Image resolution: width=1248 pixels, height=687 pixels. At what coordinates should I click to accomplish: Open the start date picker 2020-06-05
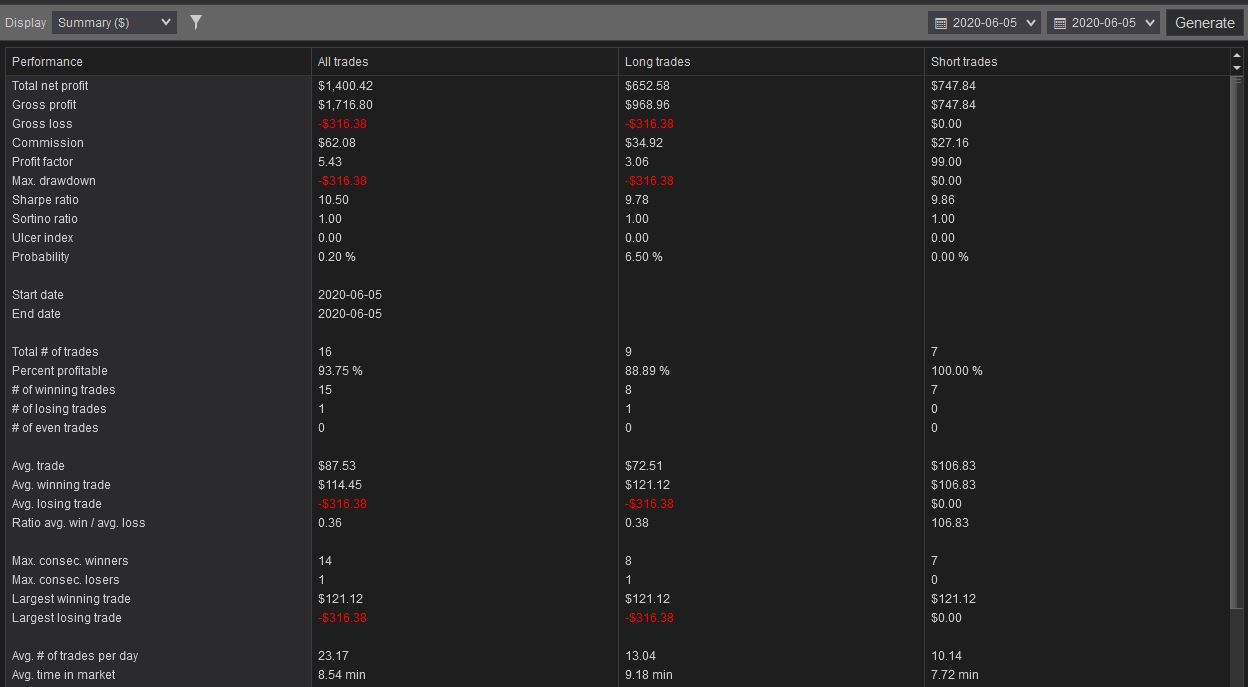point(984,22)
